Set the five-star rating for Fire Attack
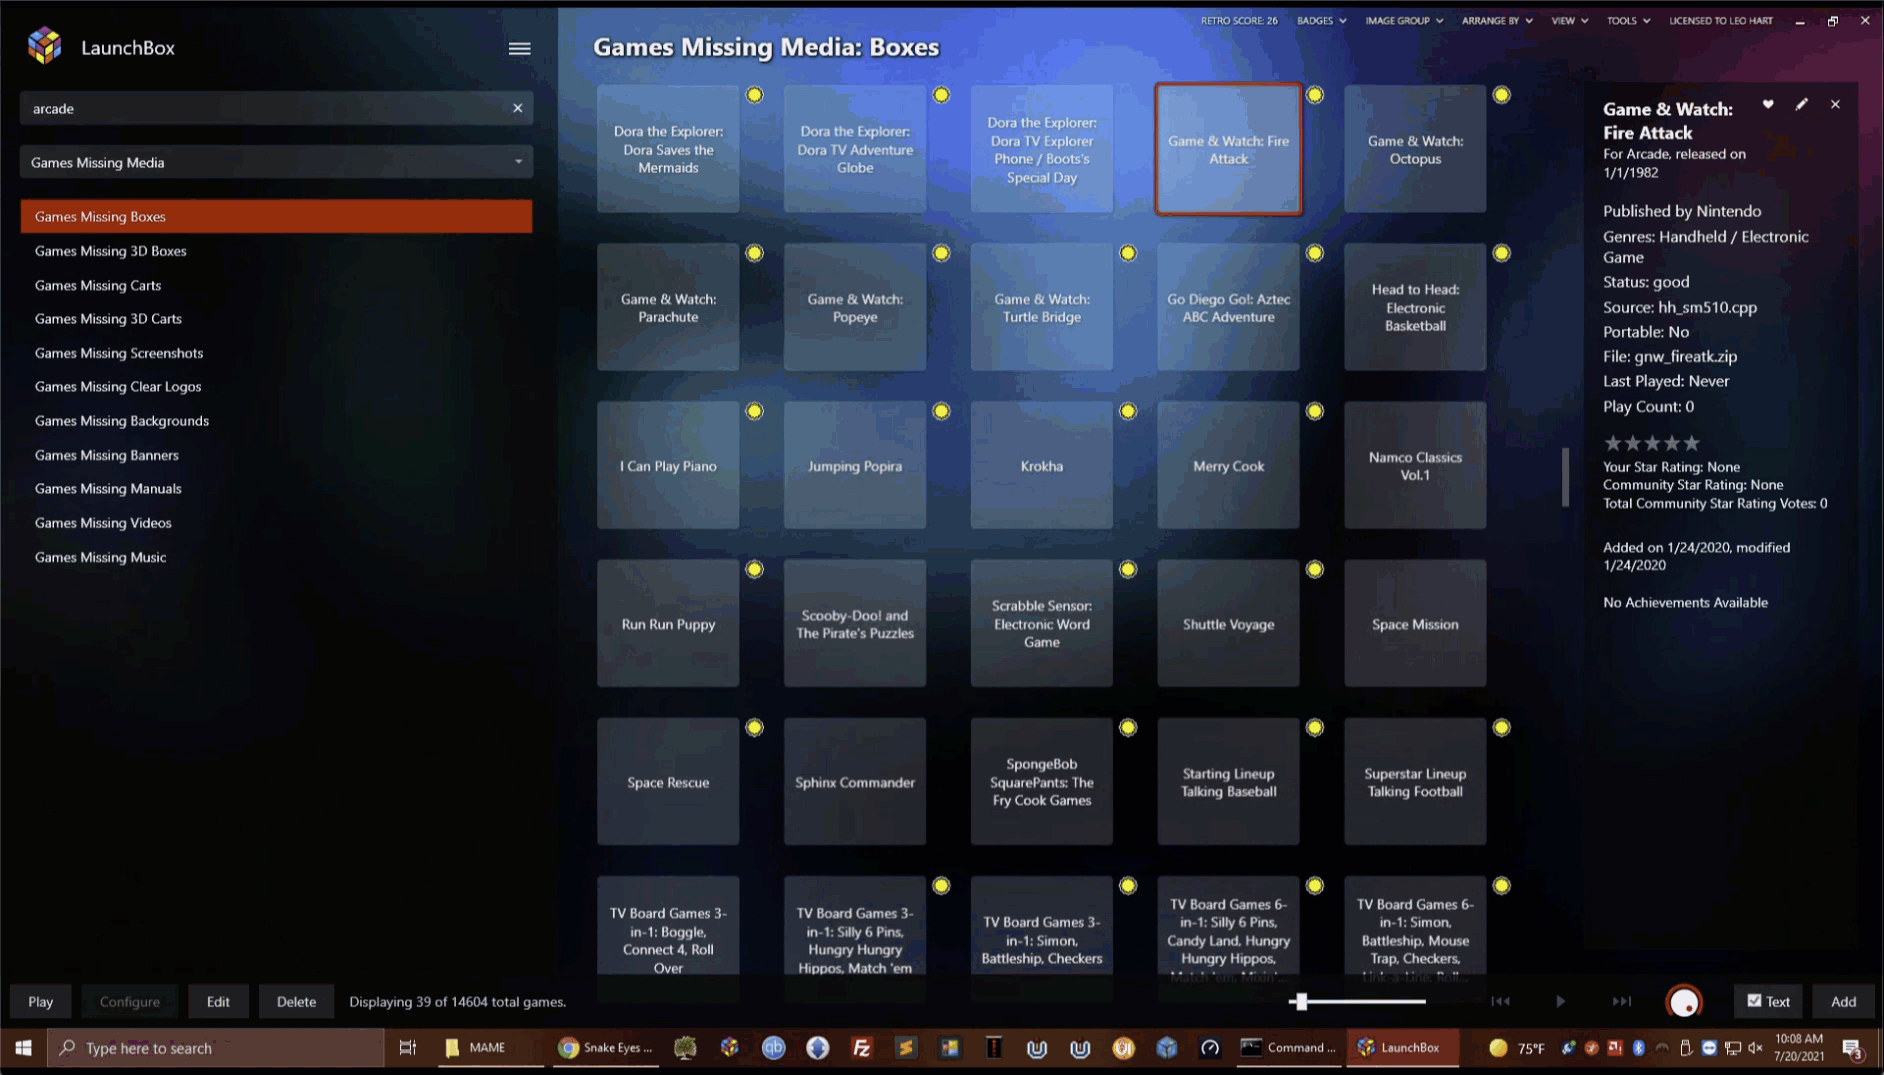Screen dimensions: 1884x1075 (x=1691, y=443)
